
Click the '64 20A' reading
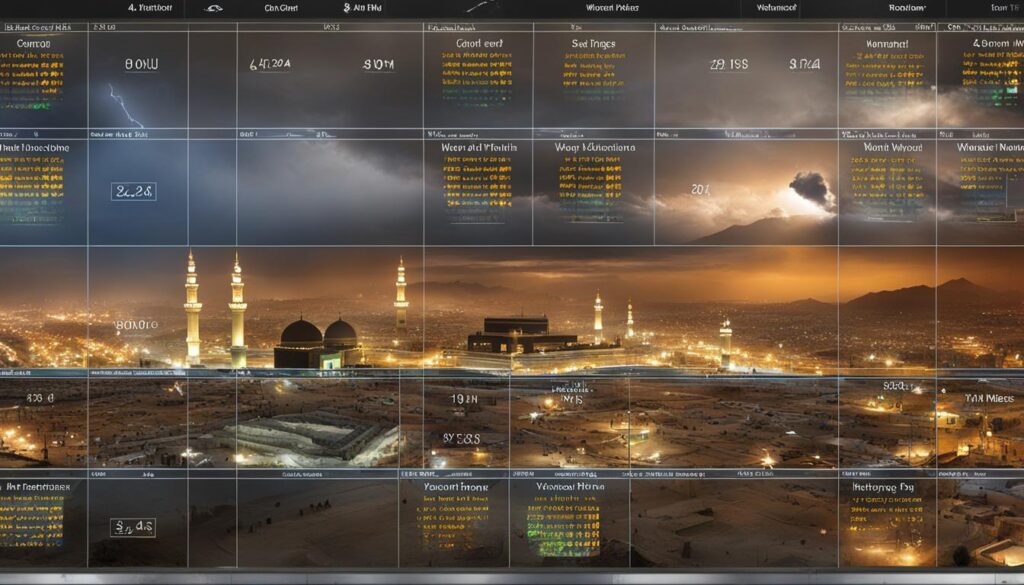pyautogui.click(x=270, y=64)
